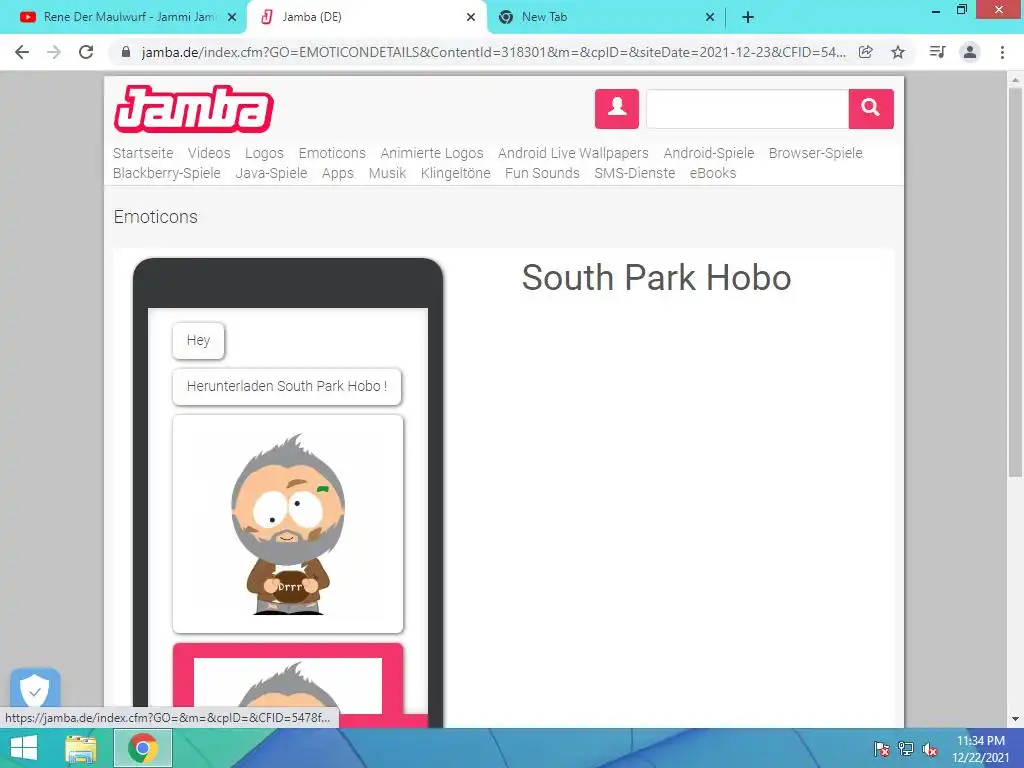This screenshot has height=768, width=1024.
Task: Click the browser forward arrow
Action: [x=54, y=52]
